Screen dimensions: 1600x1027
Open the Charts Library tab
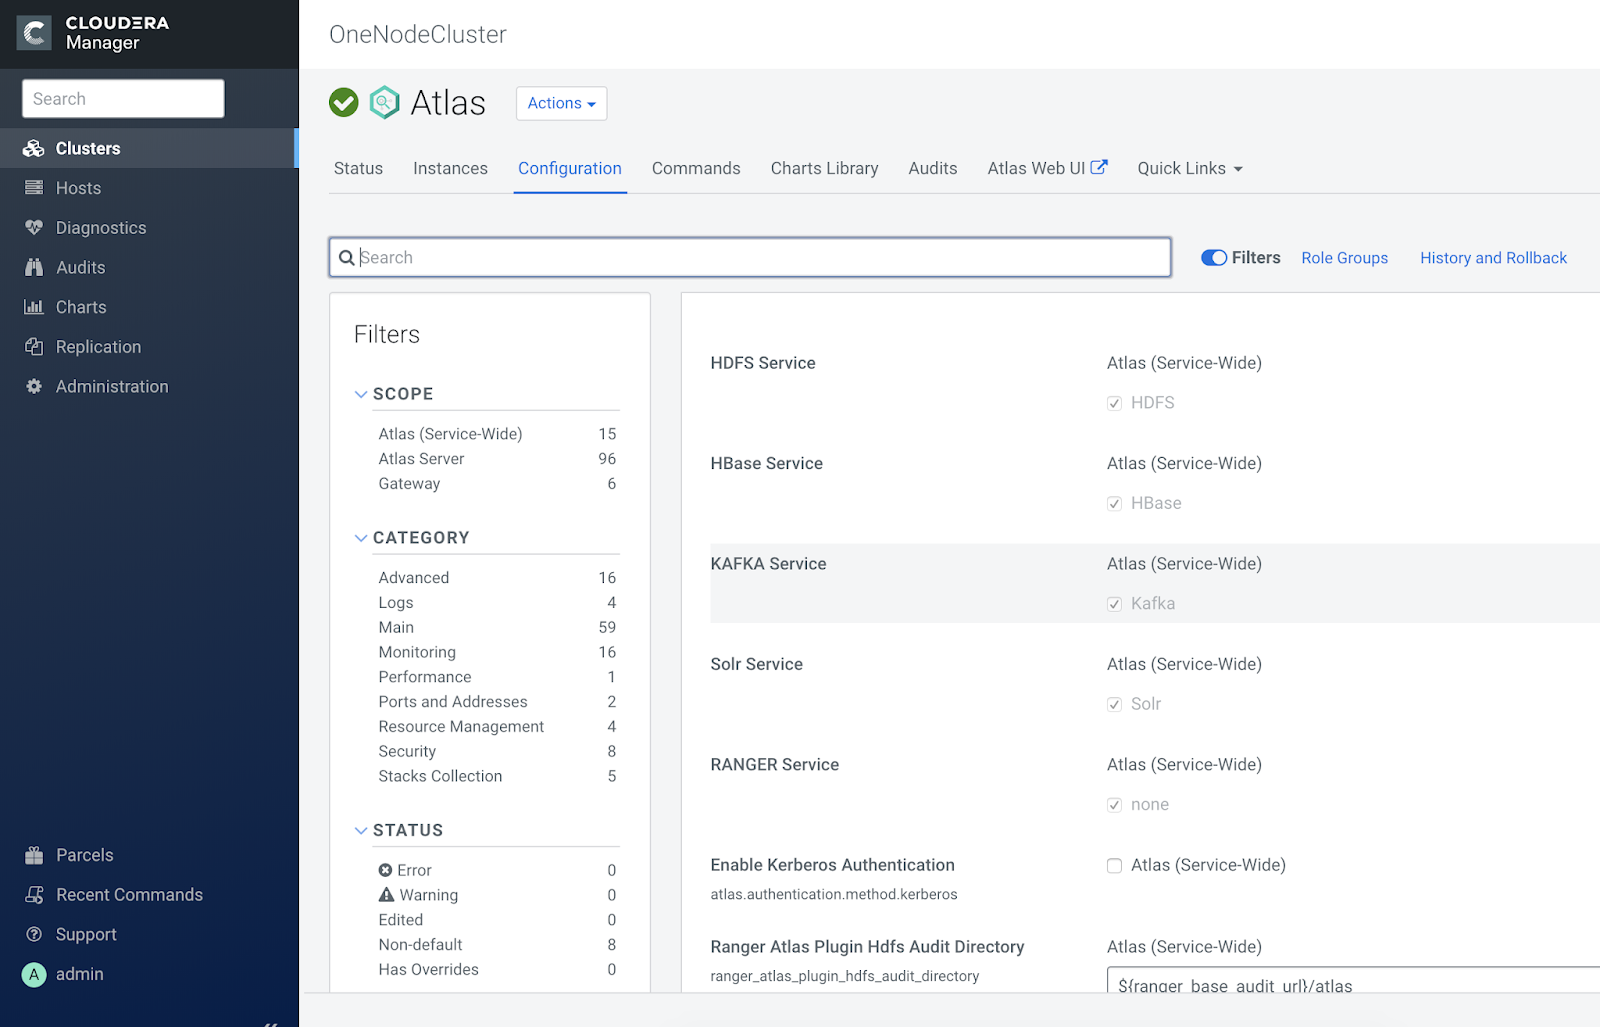(x=824, y=169)
